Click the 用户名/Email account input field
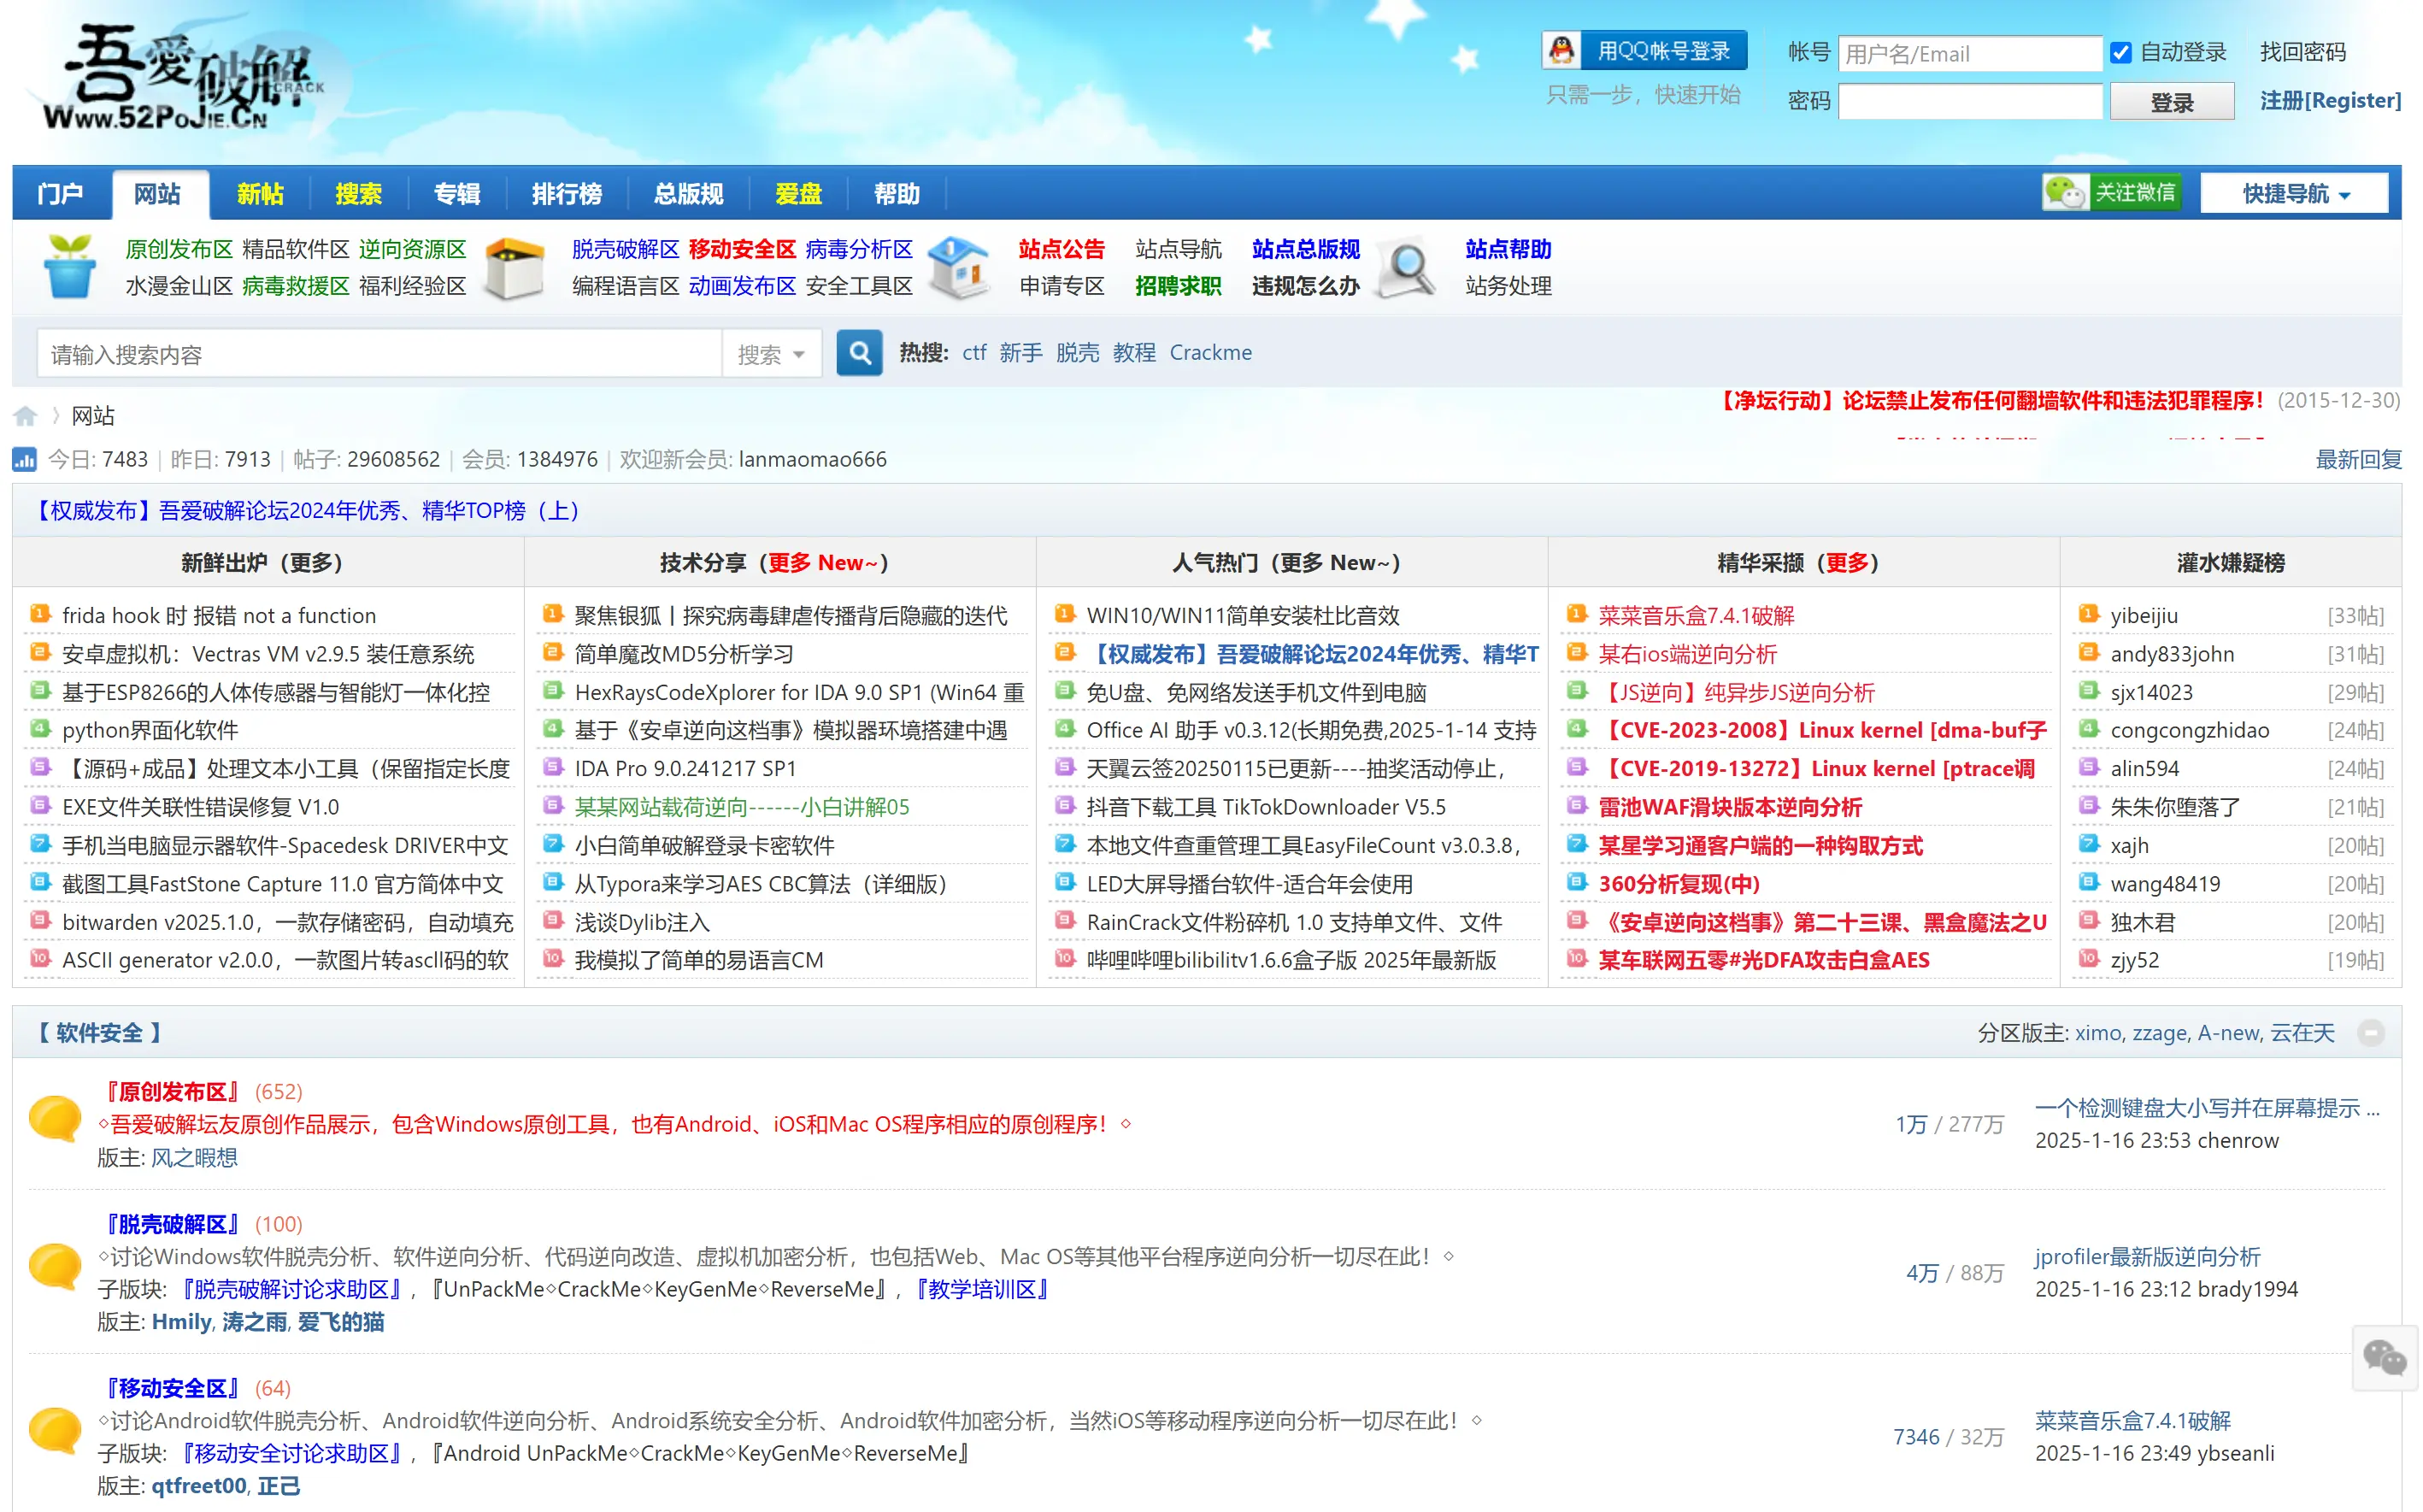This screenshot has width=2423, height=1512. click(1968, 54)
